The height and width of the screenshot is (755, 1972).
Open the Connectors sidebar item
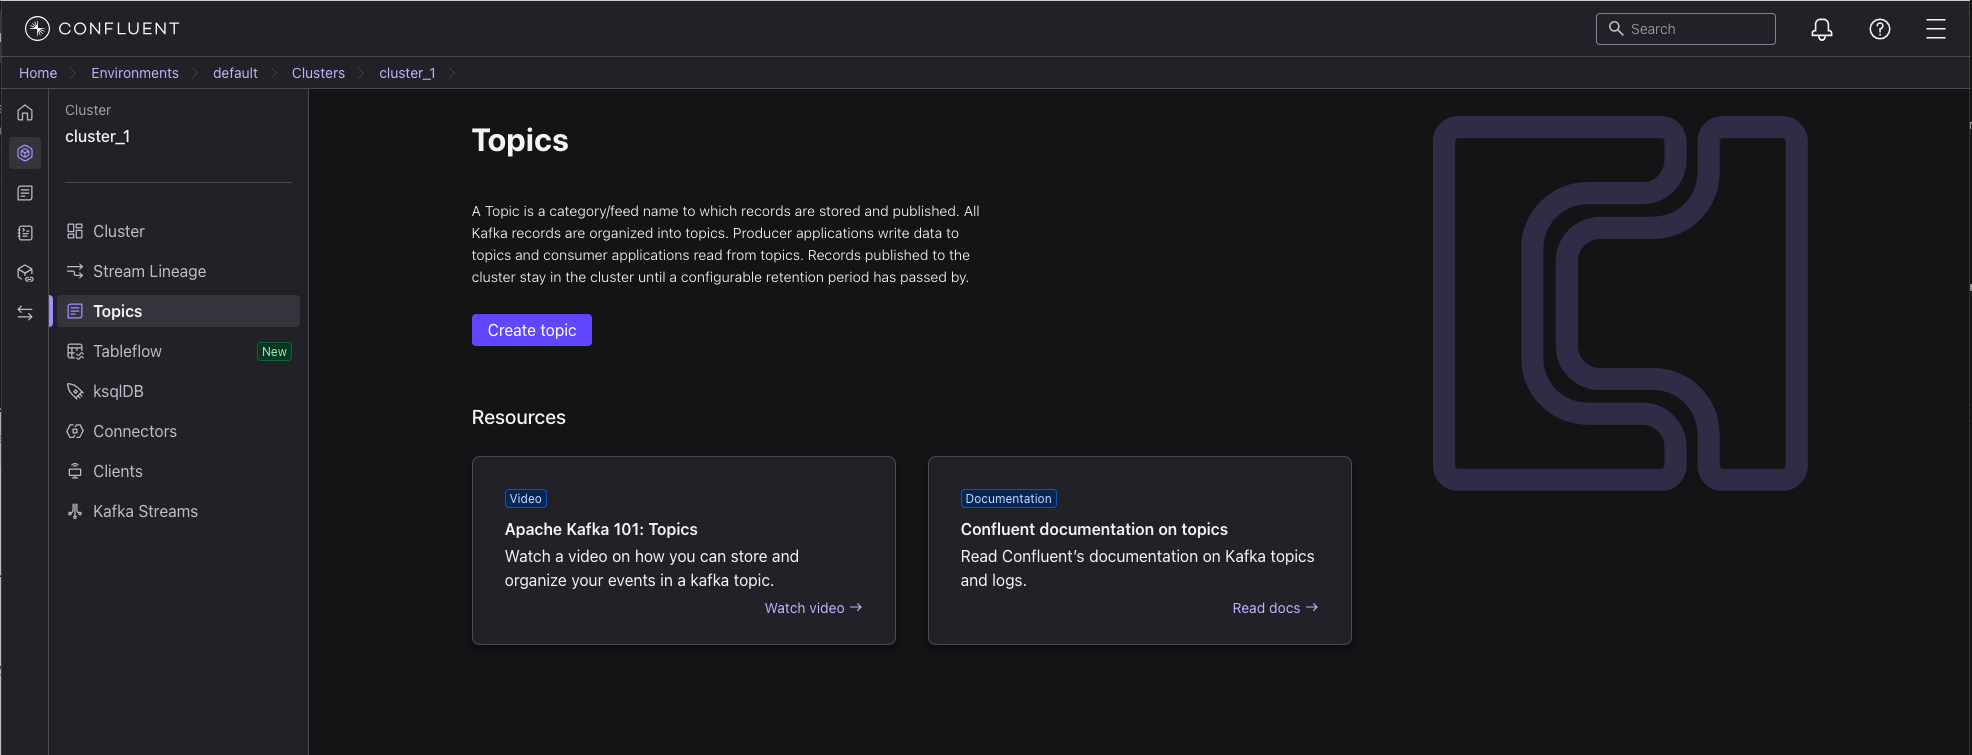pyautogui.click(x=178, y=431)
